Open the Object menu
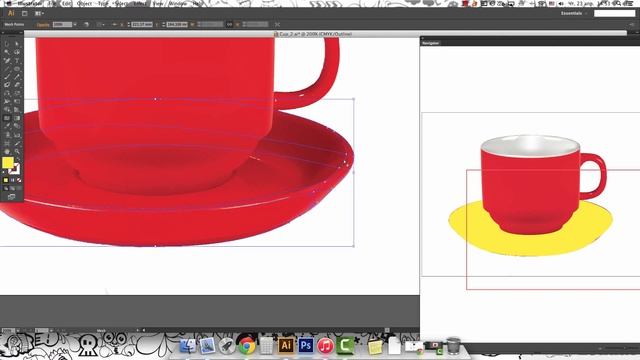This screenshot has height=360, width=640. pos(84,4)
